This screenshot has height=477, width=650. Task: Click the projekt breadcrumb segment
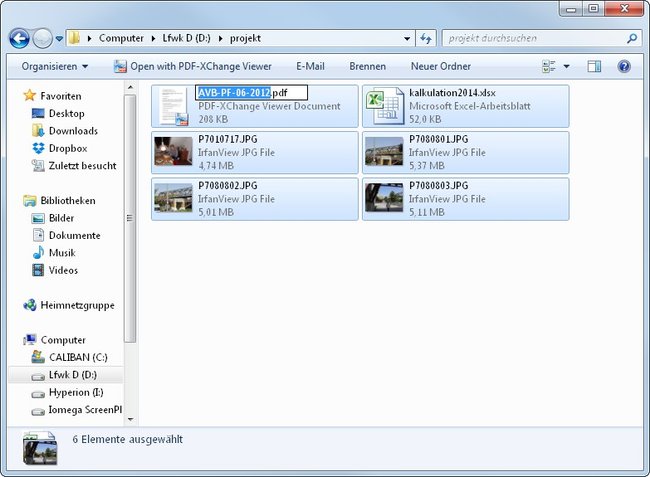(x=245, y=38)
